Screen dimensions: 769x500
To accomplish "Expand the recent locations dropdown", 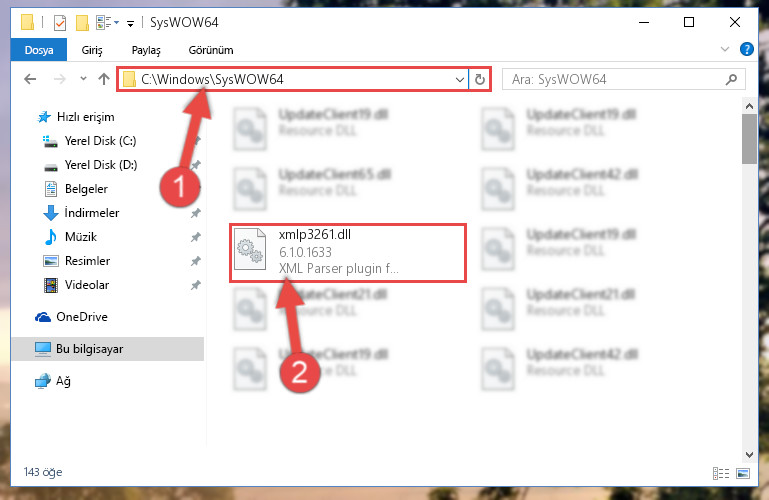I will coord(83,79).
